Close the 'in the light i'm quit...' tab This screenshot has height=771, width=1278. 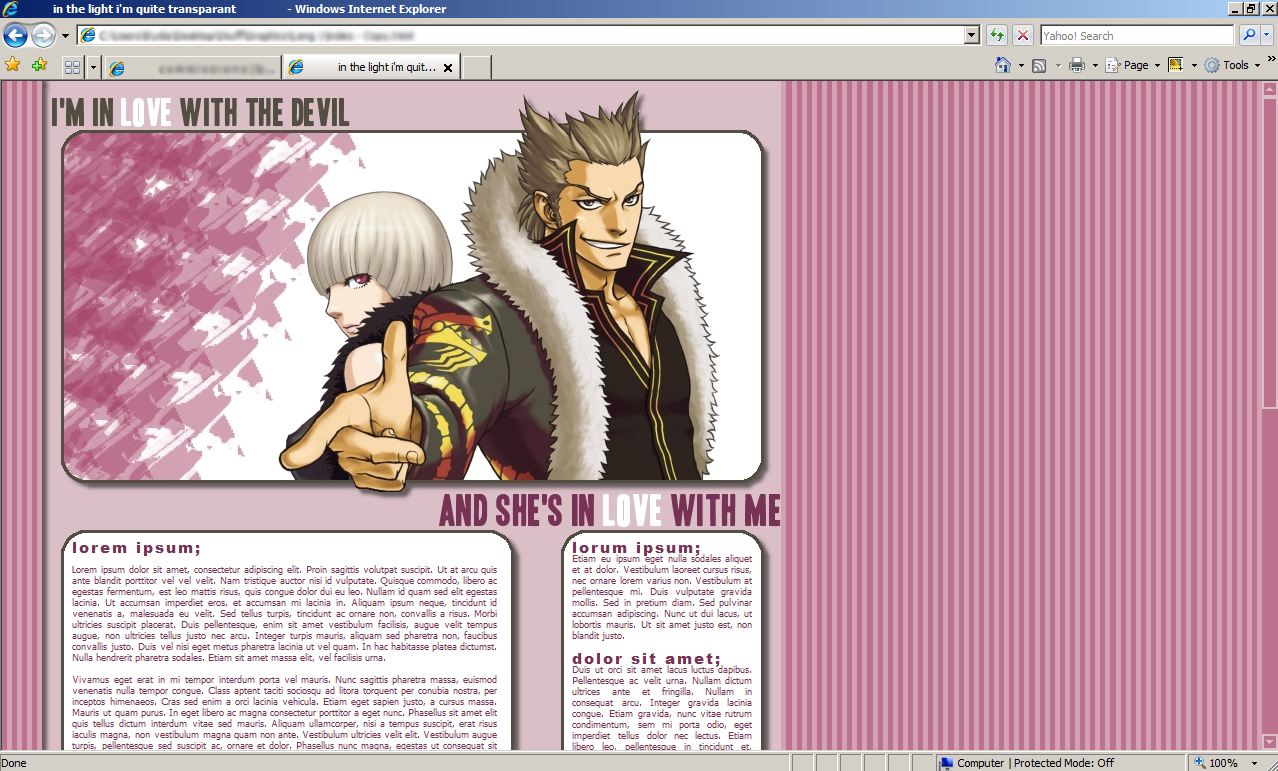pyautogui.click(x=448, y=68)
